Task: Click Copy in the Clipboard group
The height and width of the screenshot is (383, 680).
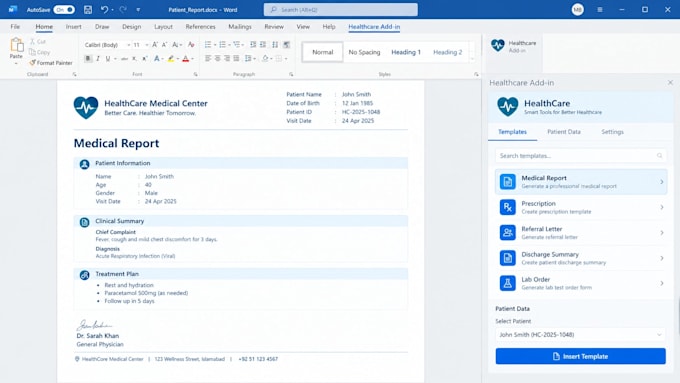Action: point(40,52)
